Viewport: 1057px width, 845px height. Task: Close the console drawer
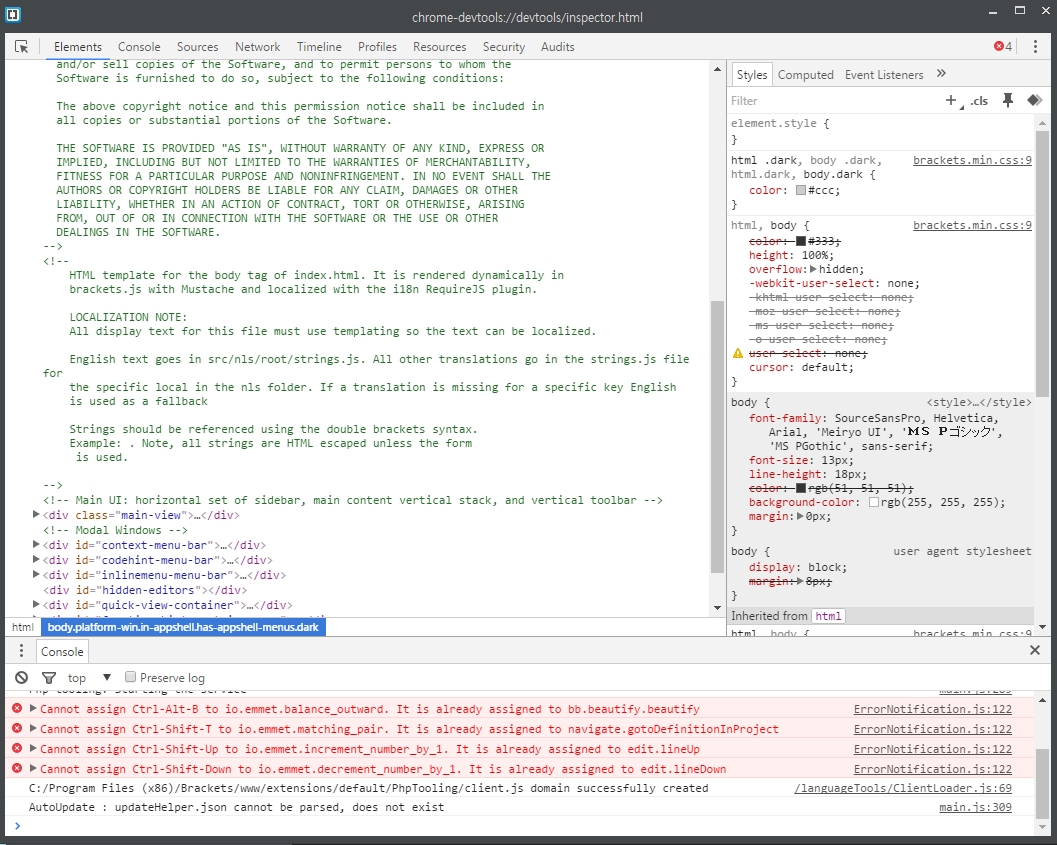point(1035,651)
